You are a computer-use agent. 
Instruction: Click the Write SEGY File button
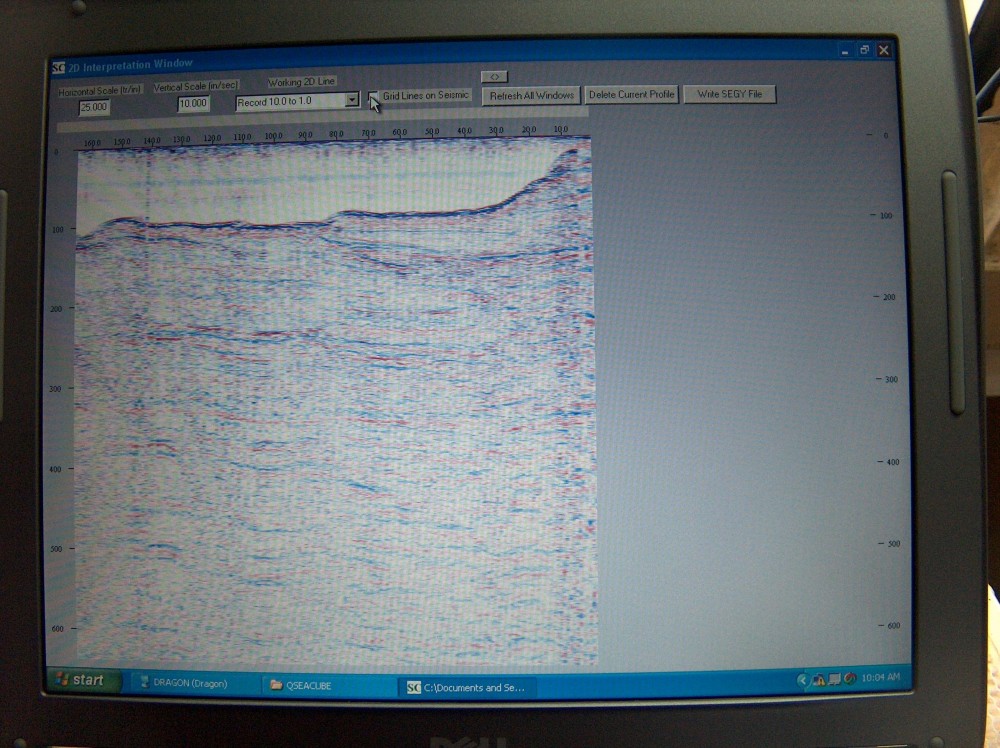click(730, 94)
